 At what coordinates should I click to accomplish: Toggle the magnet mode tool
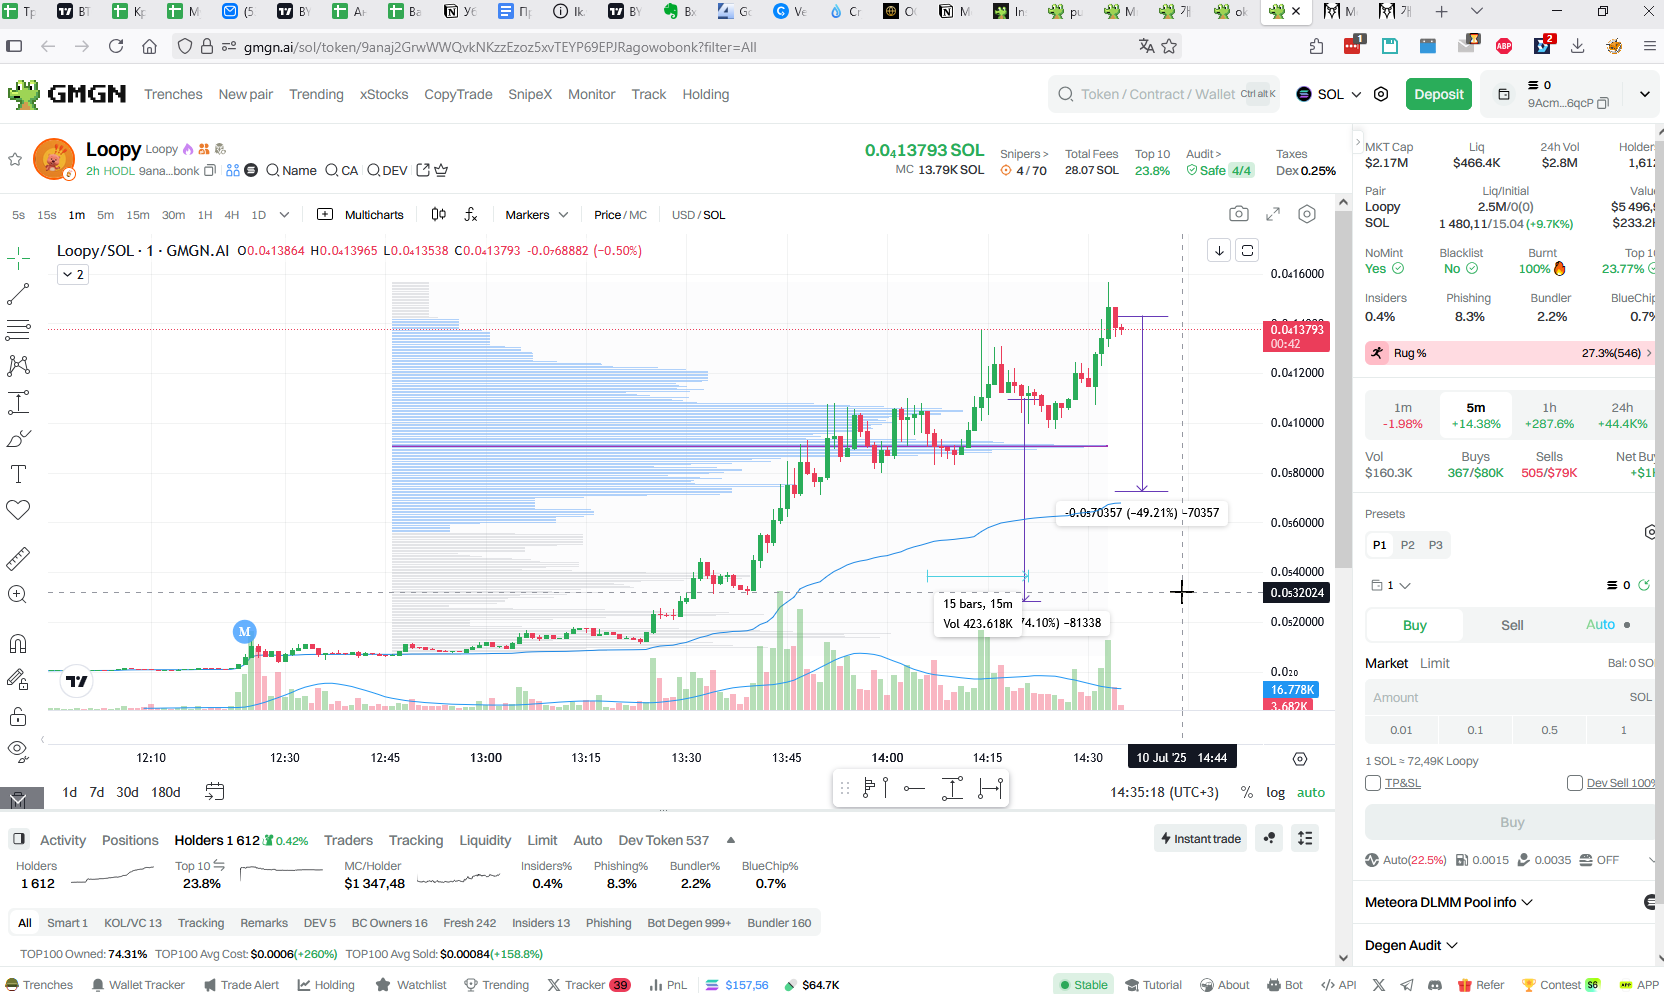click(18, 643)
